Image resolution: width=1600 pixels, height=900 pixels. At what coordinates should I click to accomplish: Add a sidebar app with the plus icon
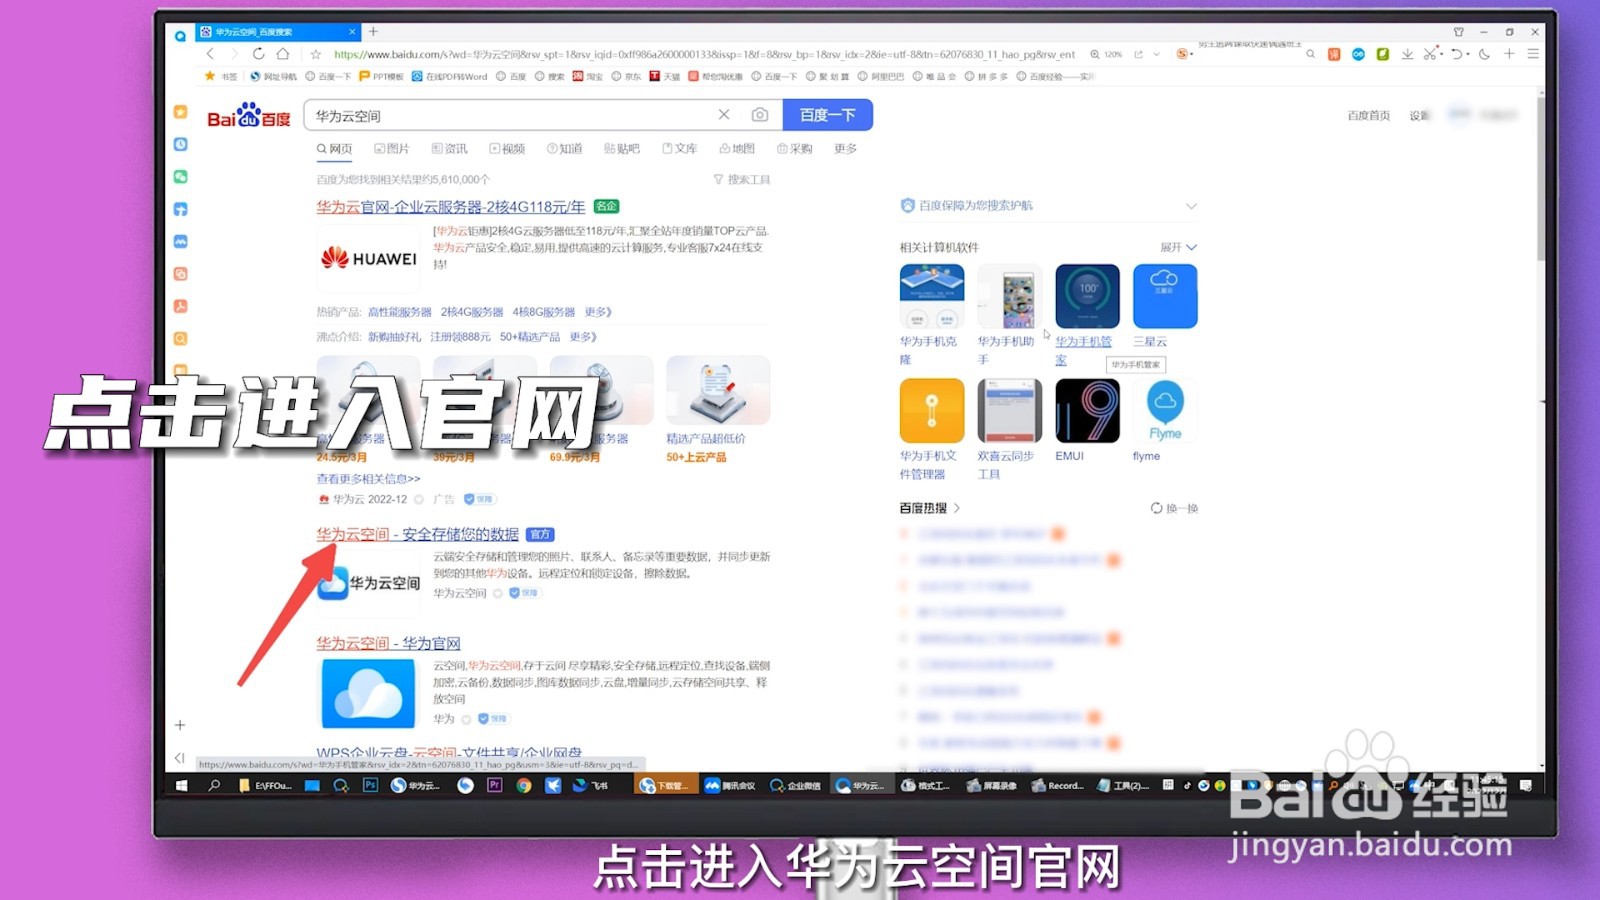tap(180, 725)
